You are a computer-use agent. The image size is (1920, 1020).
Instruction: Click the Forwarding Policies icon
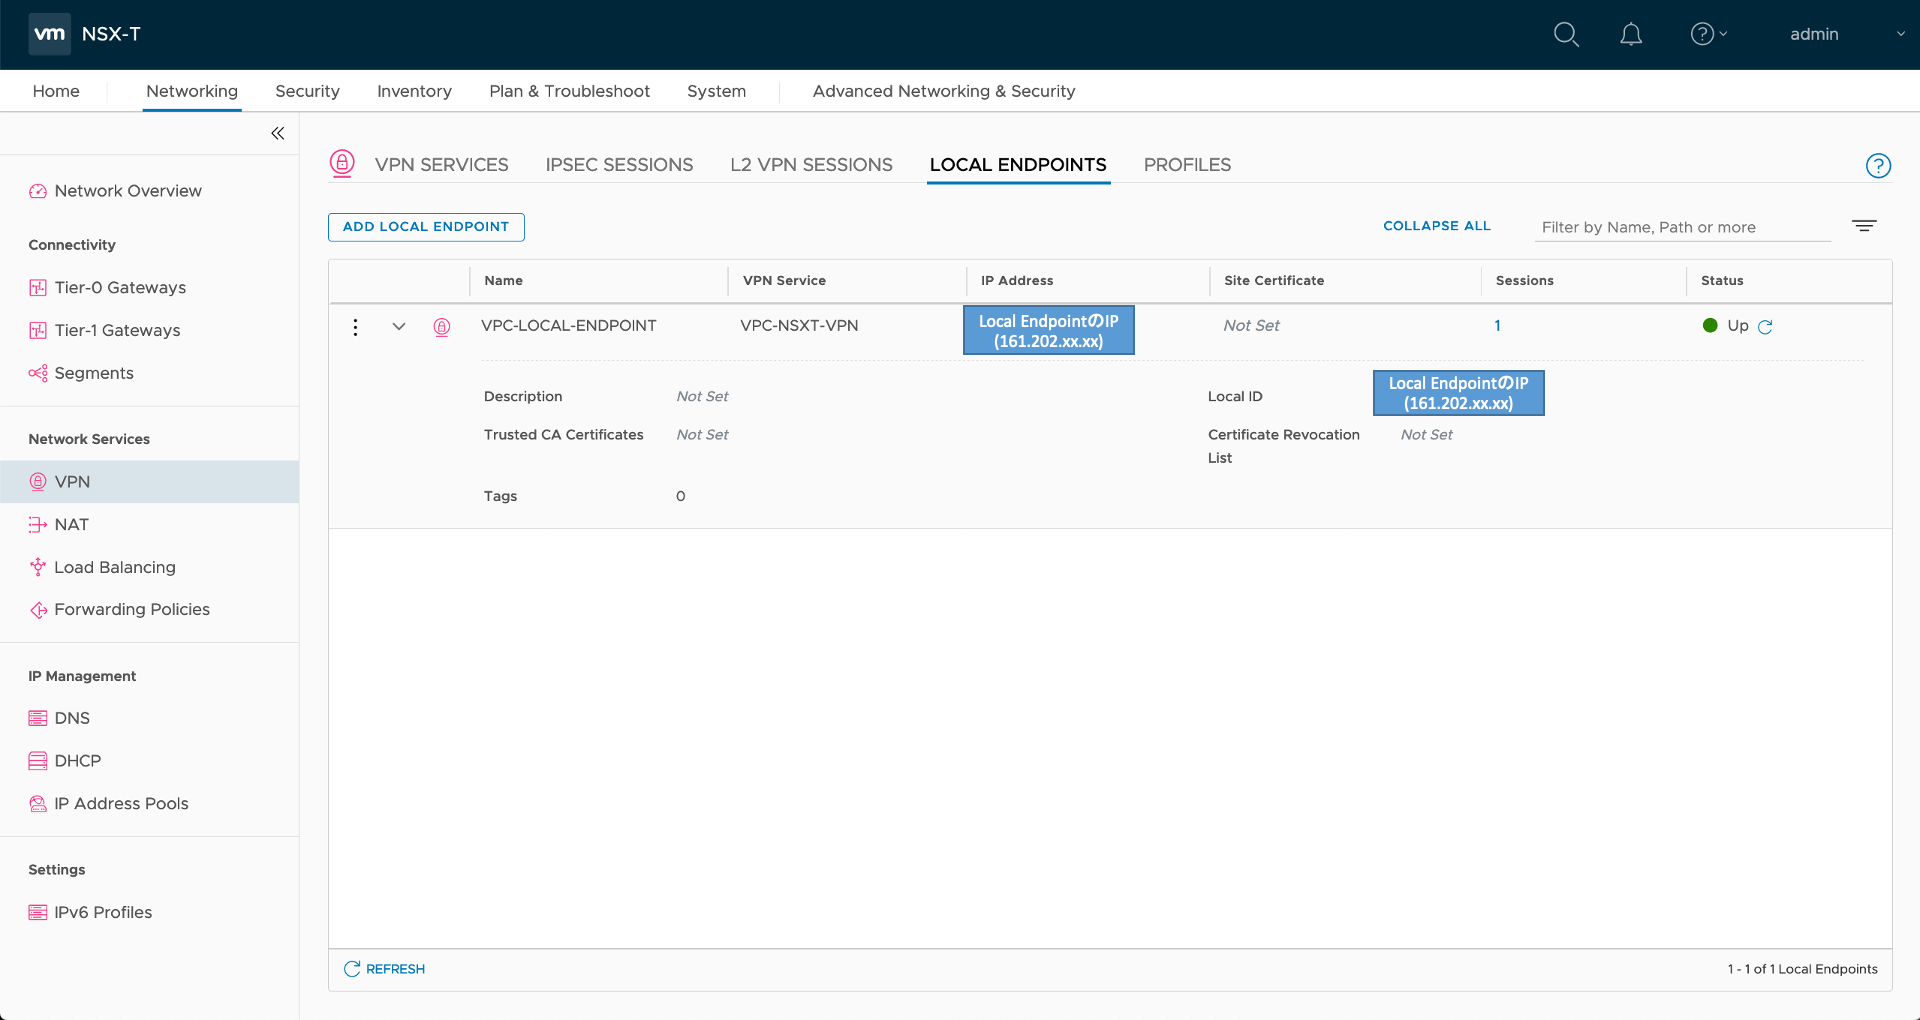click(38, 610)
